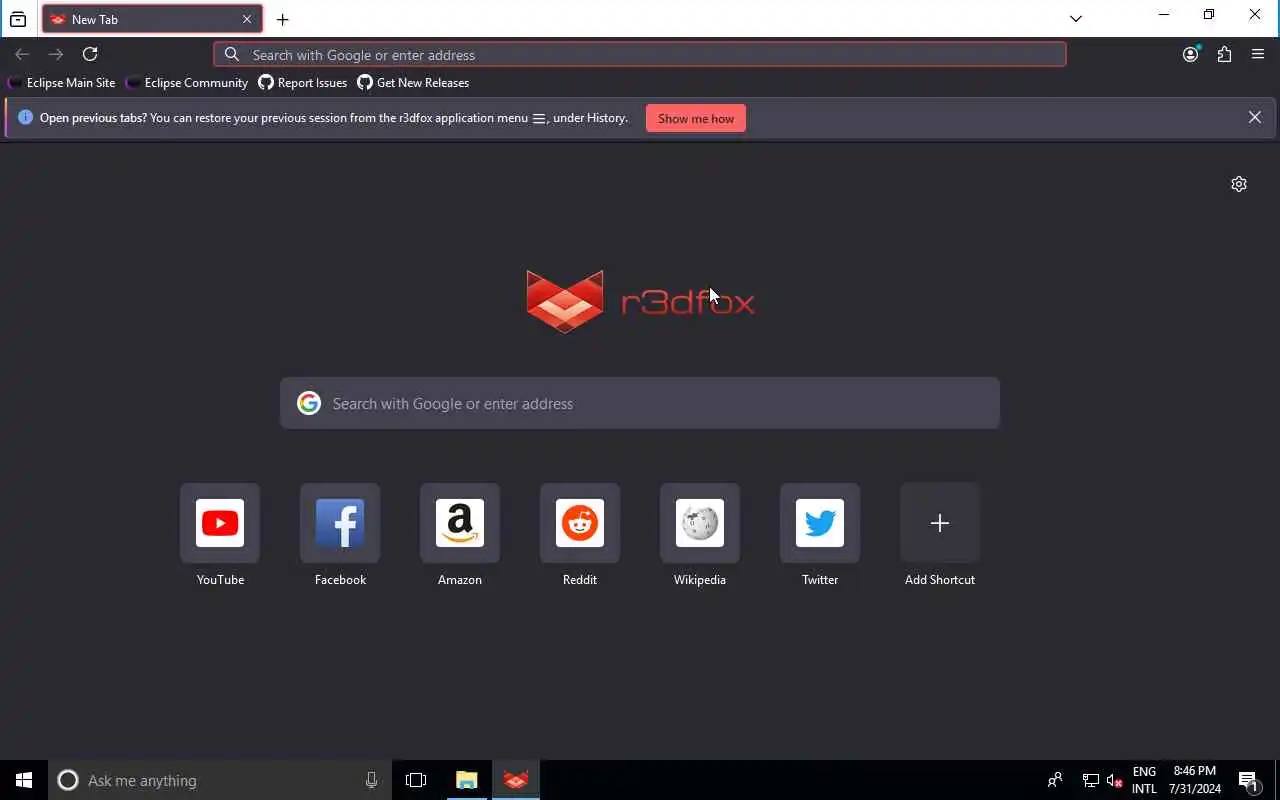Close the New Tab tab

point(247,19)
